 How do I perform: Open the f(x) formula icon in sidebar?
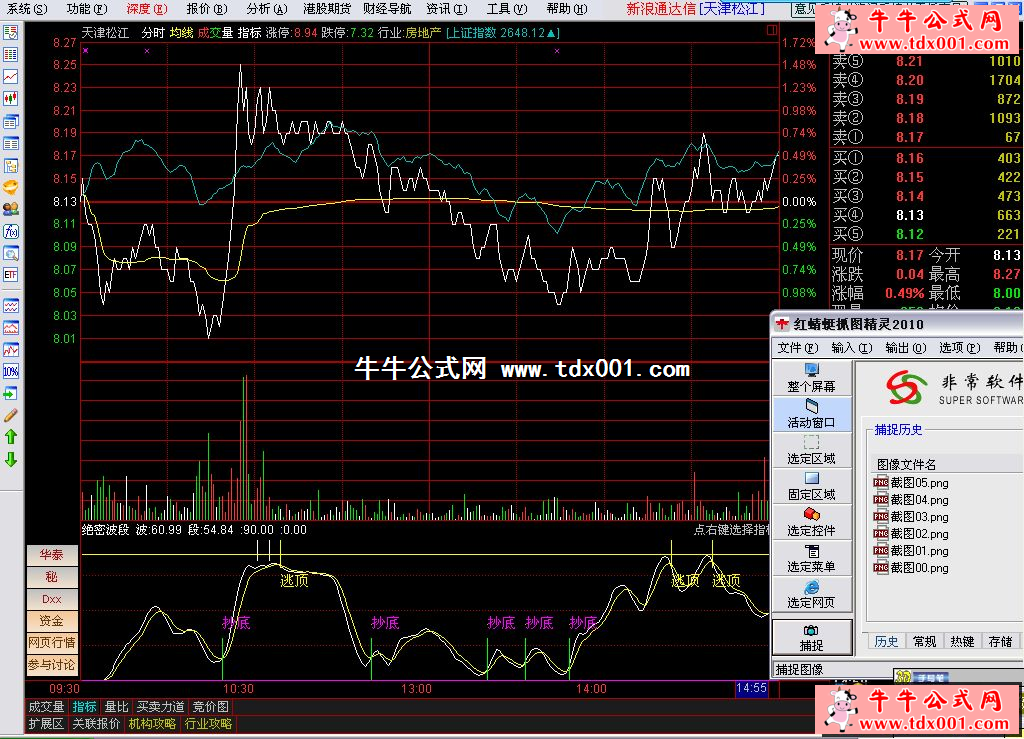pos(10,232)
